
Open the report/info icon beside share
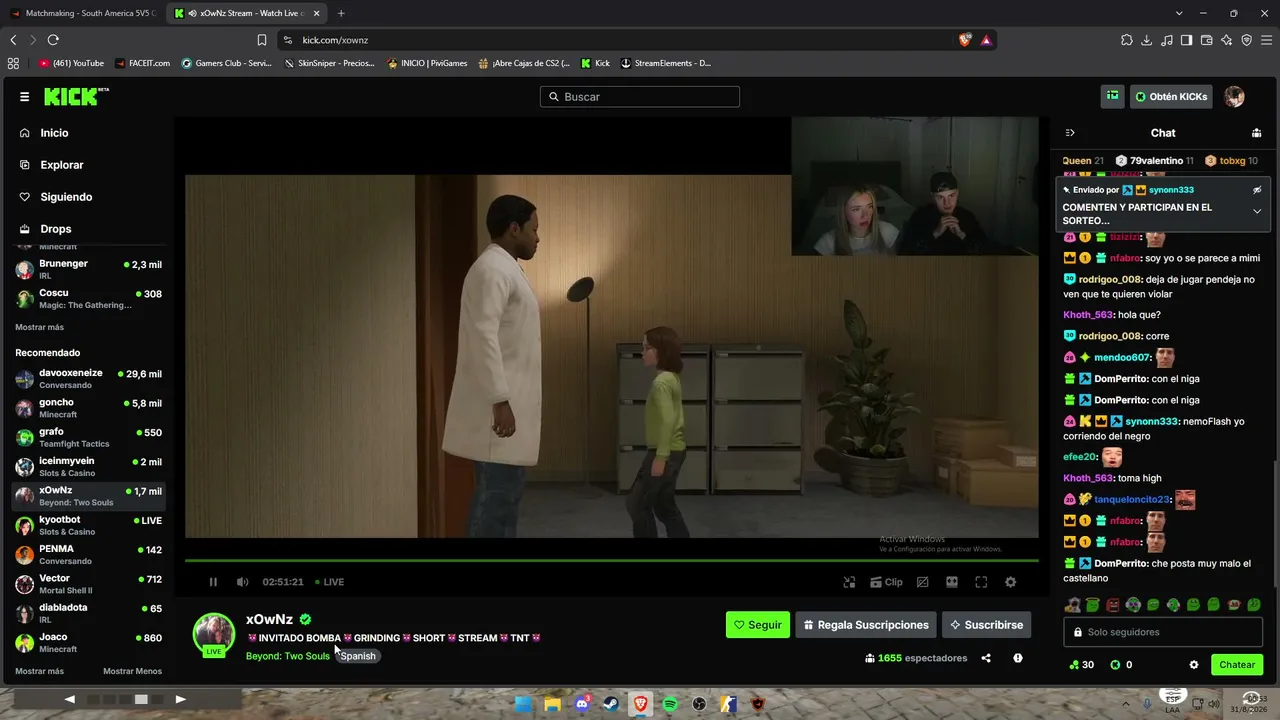(x=1018, y=658)
